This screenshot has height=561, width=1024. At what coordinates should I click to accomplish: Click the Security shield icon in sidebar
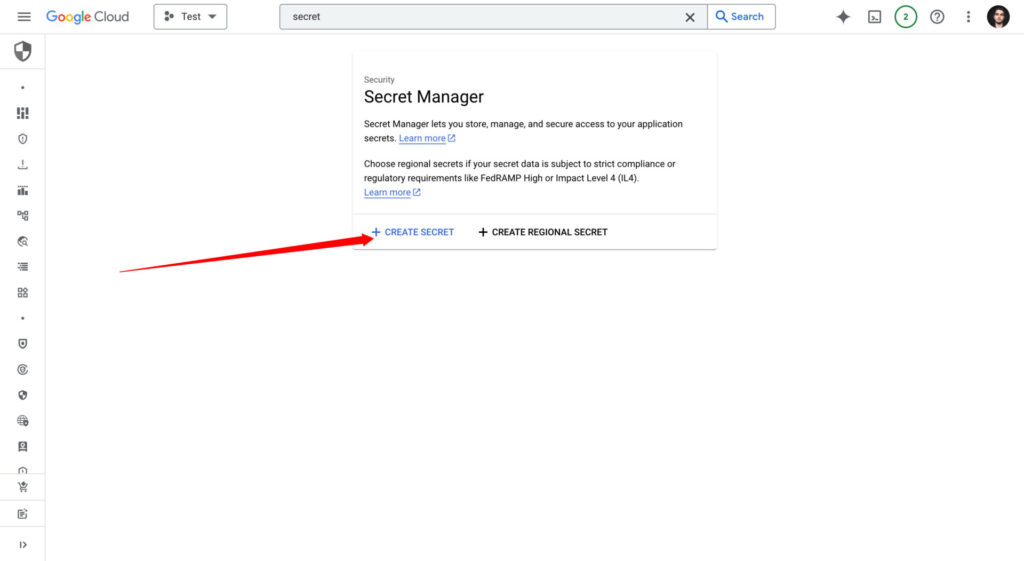tap(23, 52)
